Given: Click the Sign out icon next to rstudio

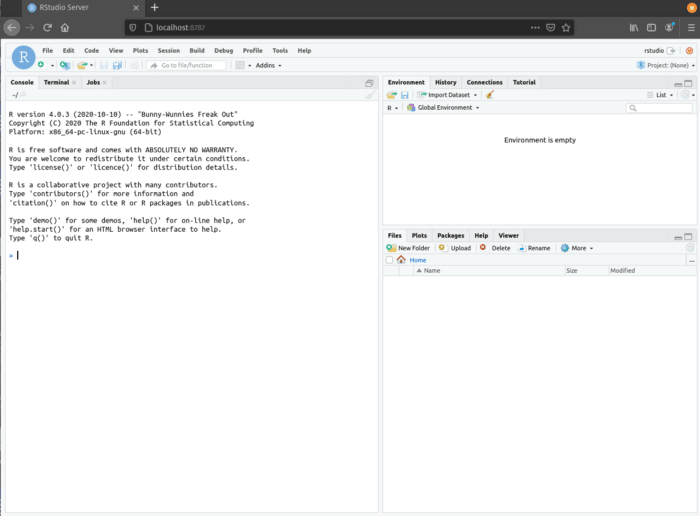Looking at the screenshot, I should (671, 51).
